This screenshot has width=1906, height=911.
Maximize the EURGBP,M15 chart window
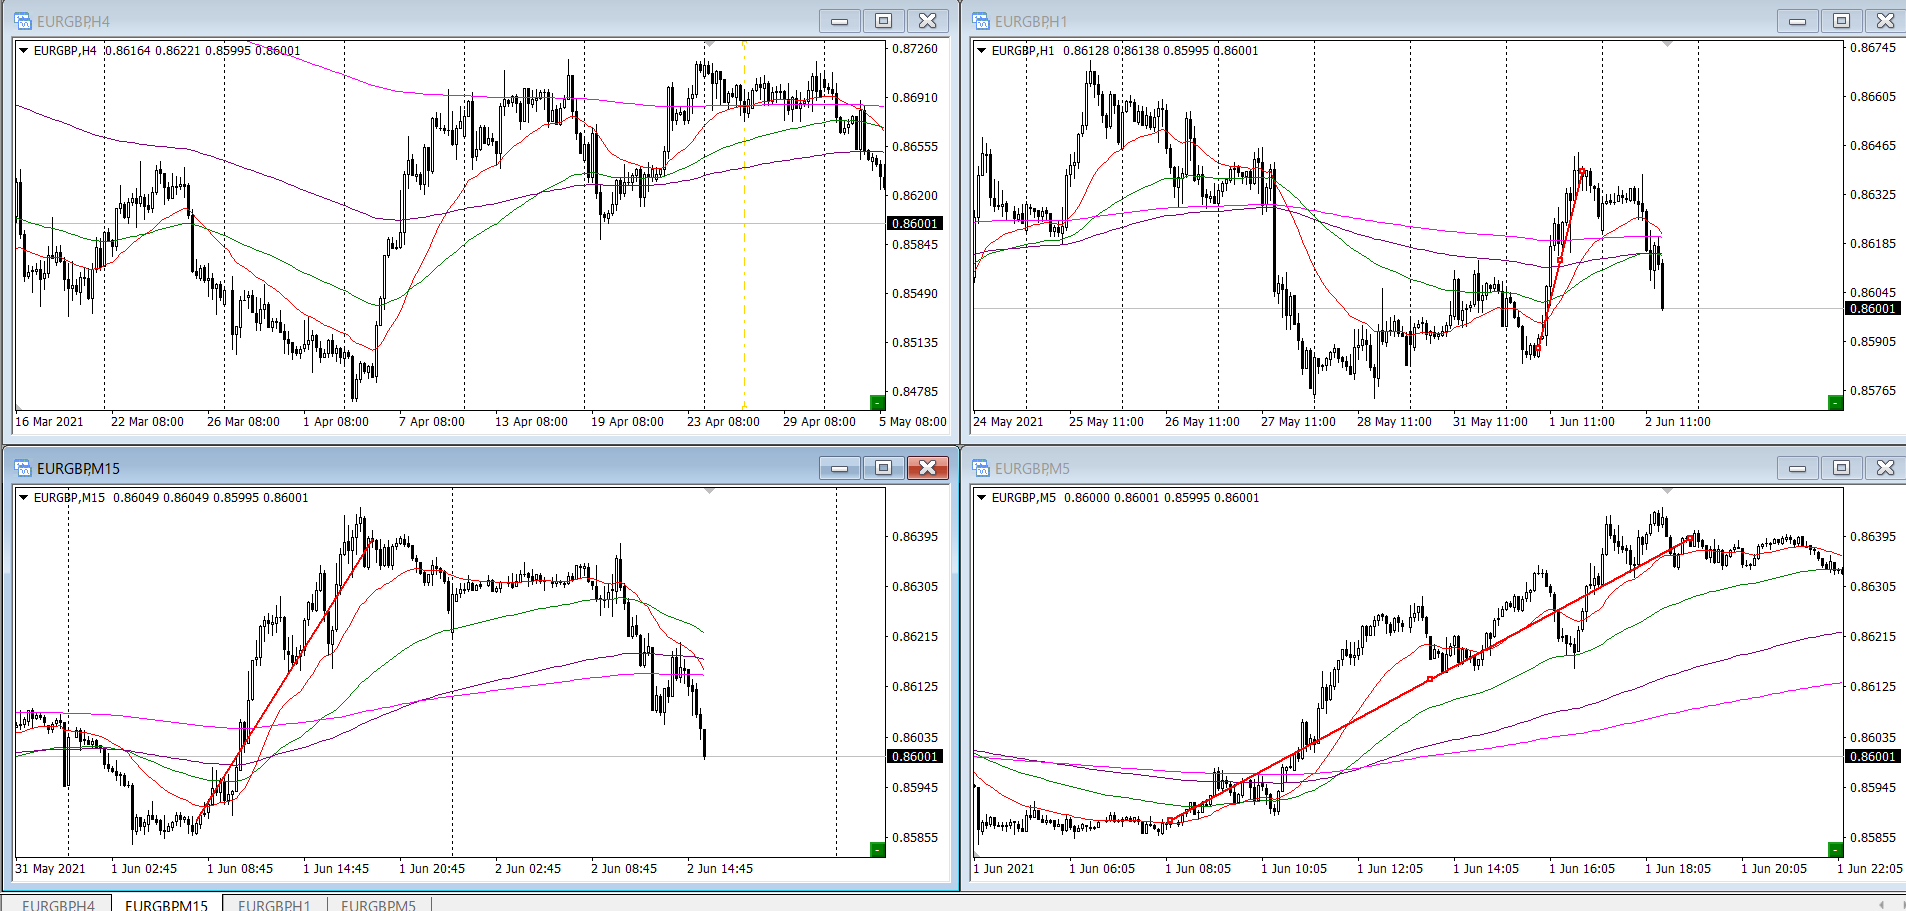pos(884,468)
